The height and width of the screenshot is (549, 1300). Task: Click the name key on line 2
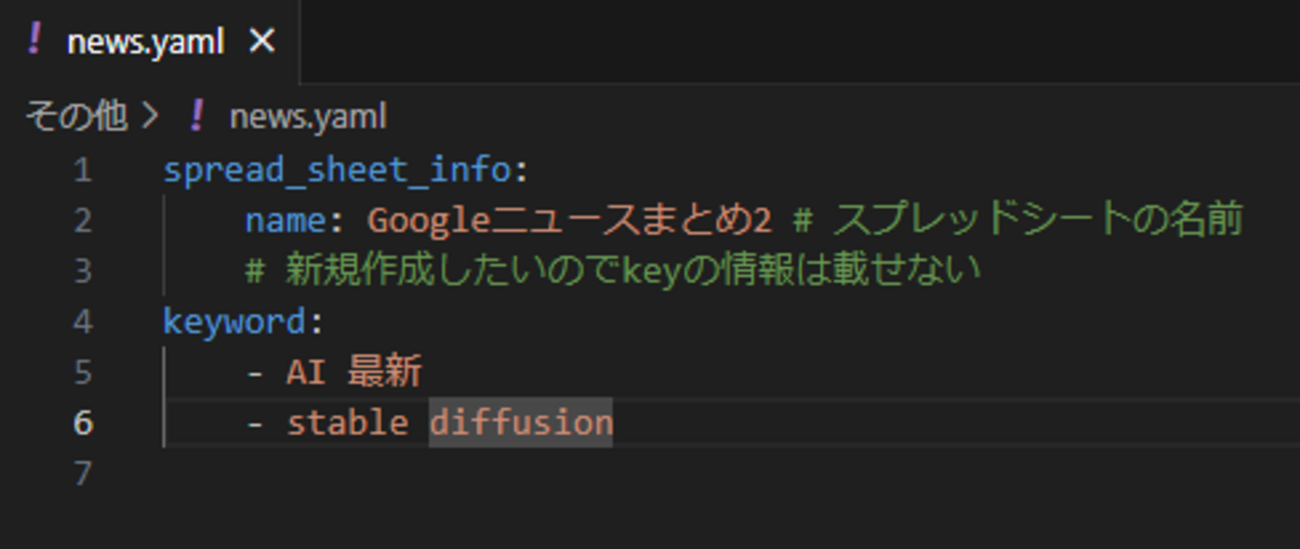point(286,220)
